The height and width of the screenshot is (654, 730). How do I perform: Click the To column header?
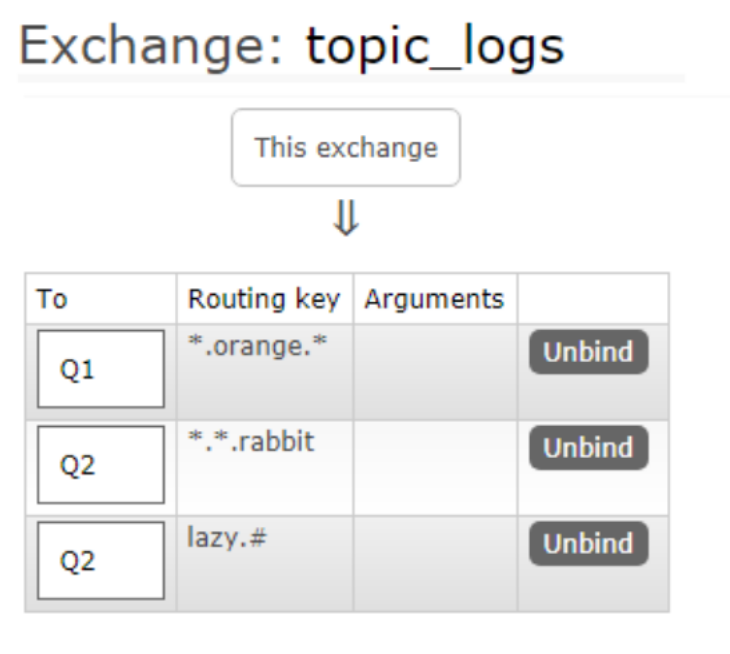point(52,299)
